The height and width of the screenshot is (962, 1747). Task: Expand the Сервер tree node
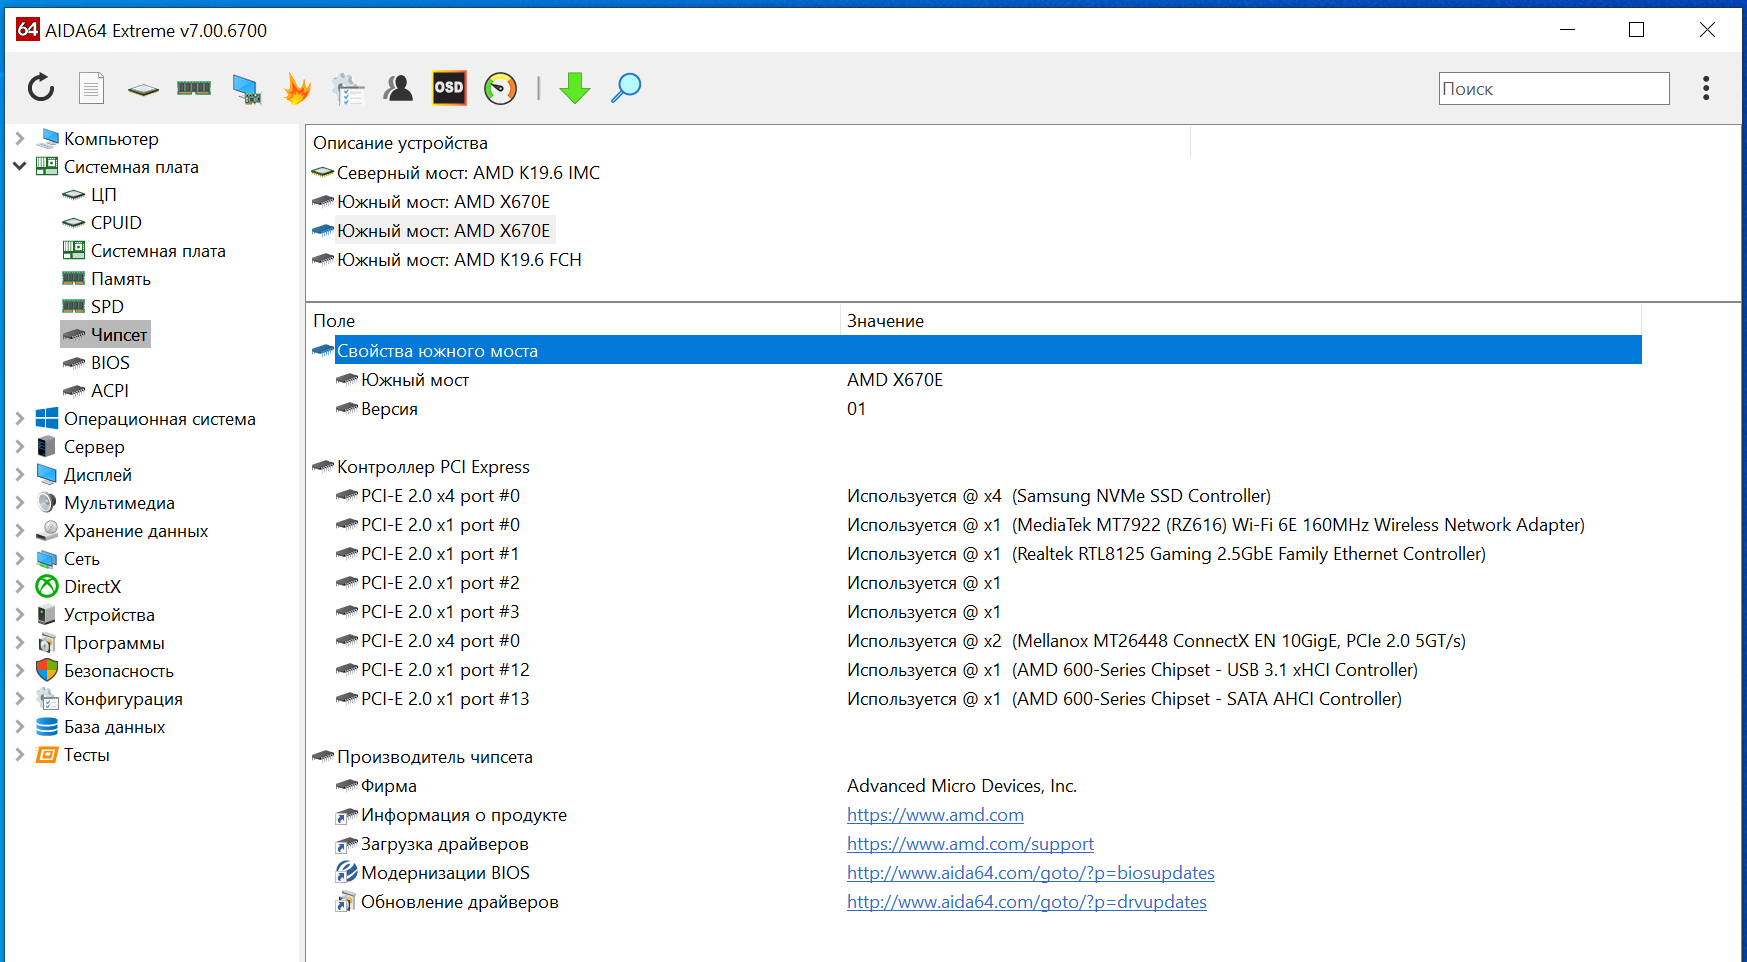tap(19, 446)
